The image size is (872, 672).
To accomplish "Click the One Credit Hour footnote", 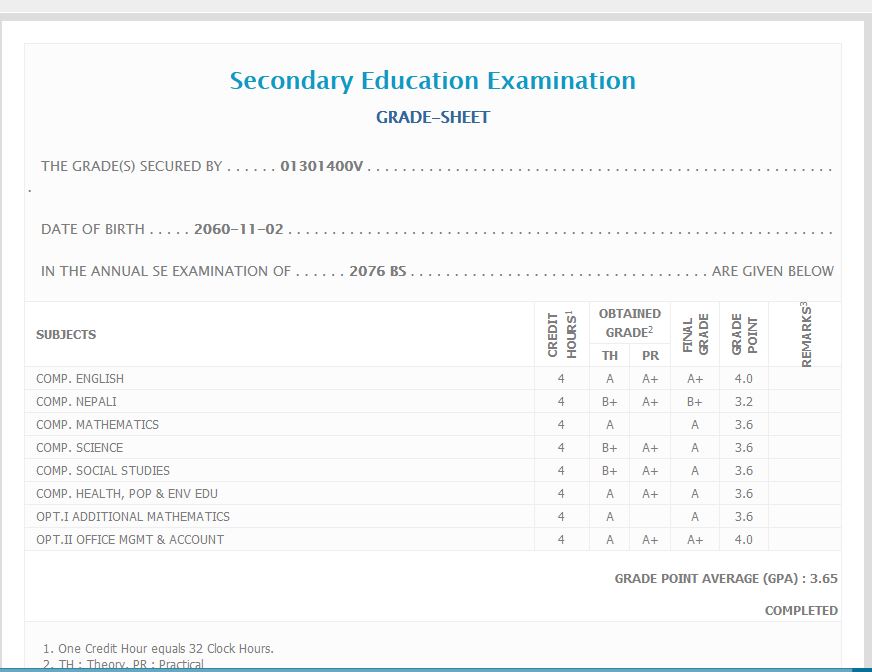I will click(x=158, y=648).
